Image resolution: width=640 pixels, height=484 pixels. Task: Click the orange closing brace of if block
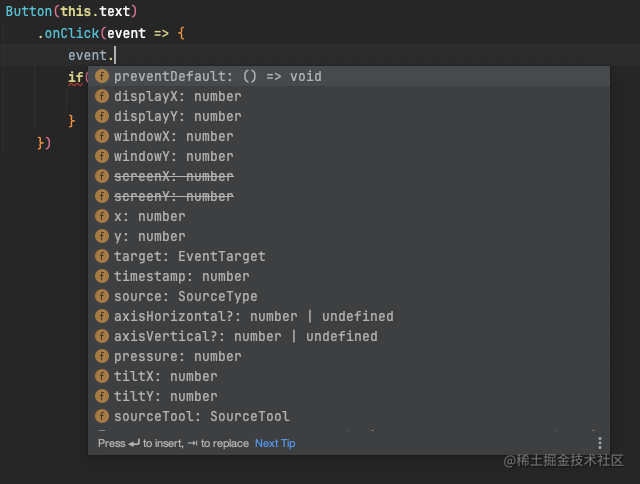click(x=72, y=121)
